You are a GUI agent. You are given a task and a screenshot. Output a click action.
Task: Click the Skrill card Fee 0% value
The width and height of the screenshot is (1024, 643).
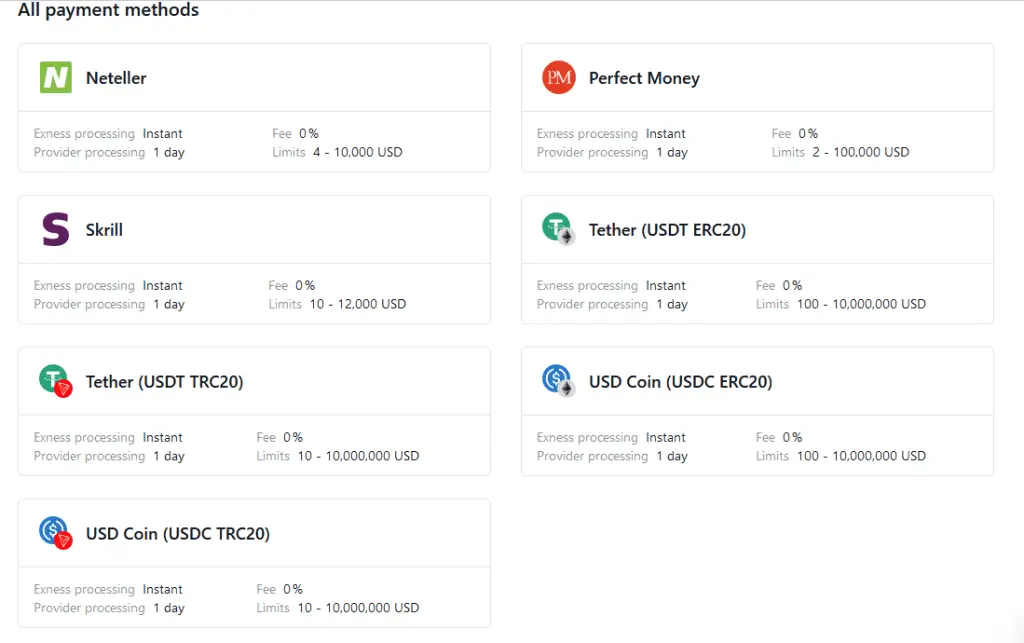pos(305,286)
